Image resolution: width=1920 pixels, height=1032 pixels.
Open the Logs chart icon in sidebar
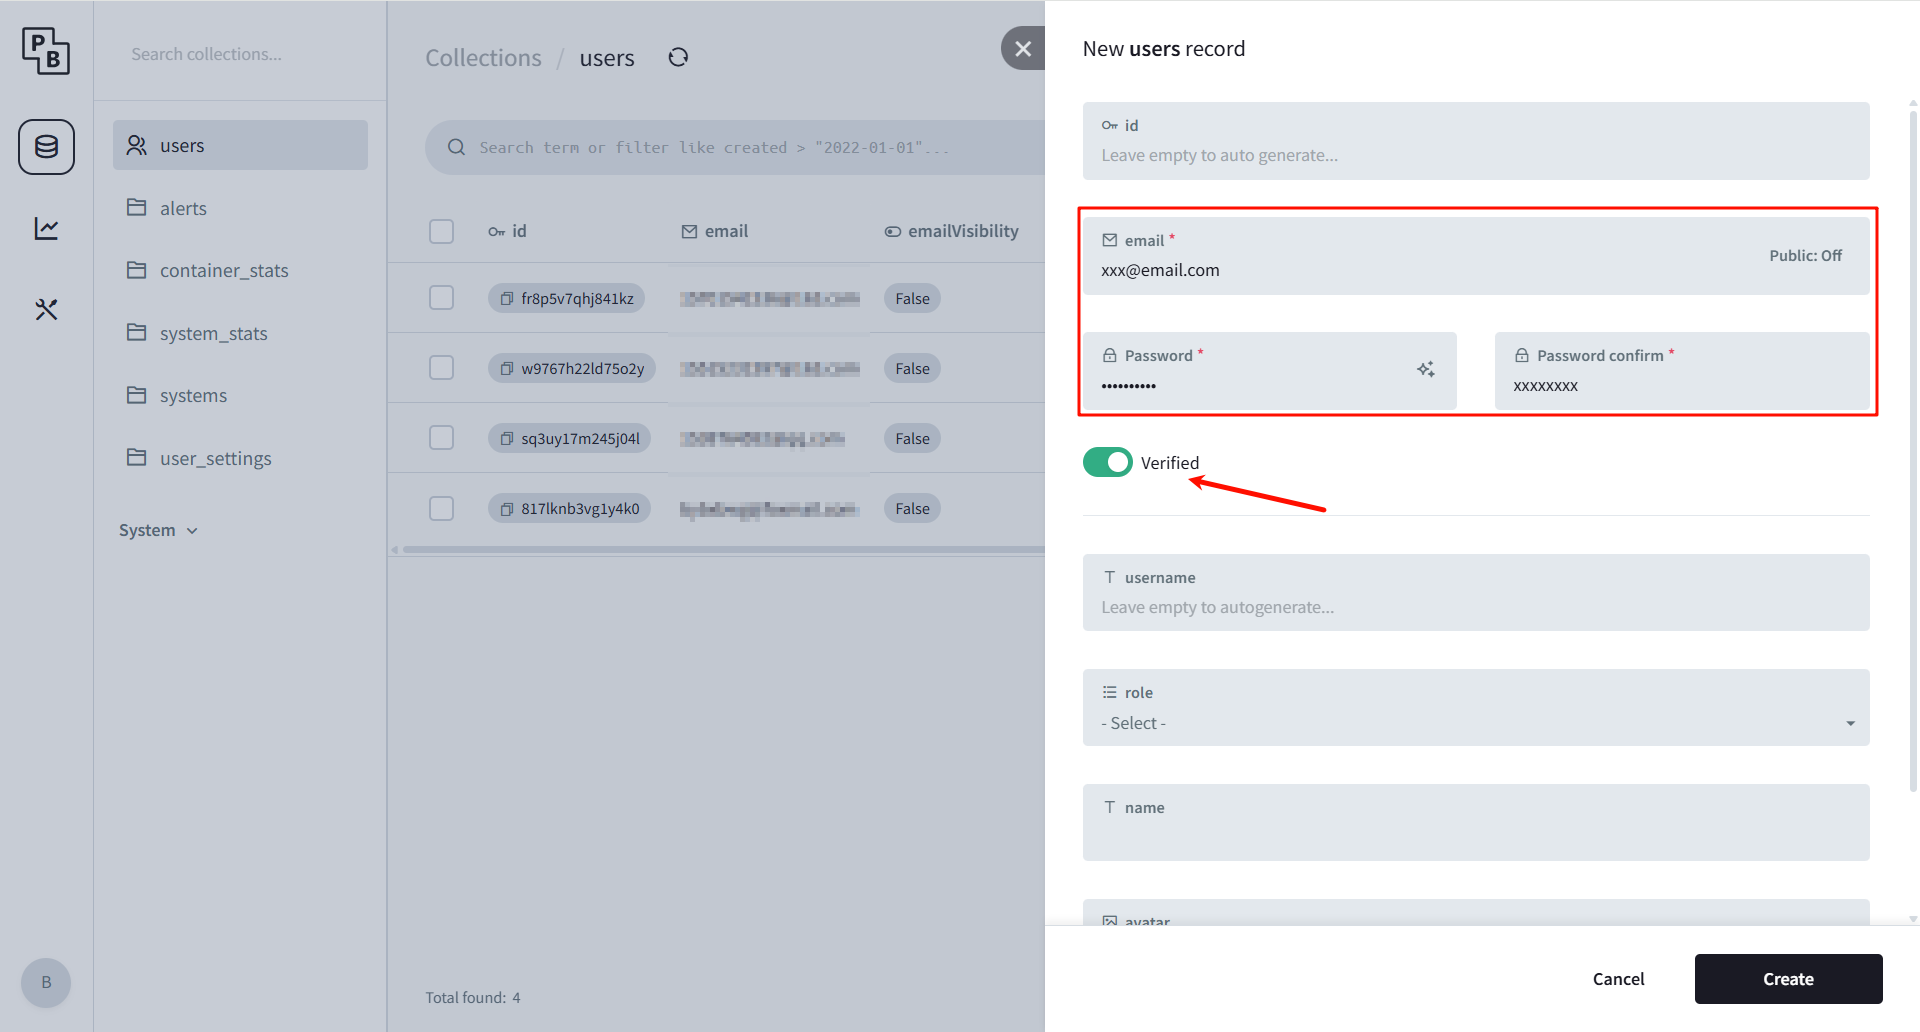click(46, 229)
